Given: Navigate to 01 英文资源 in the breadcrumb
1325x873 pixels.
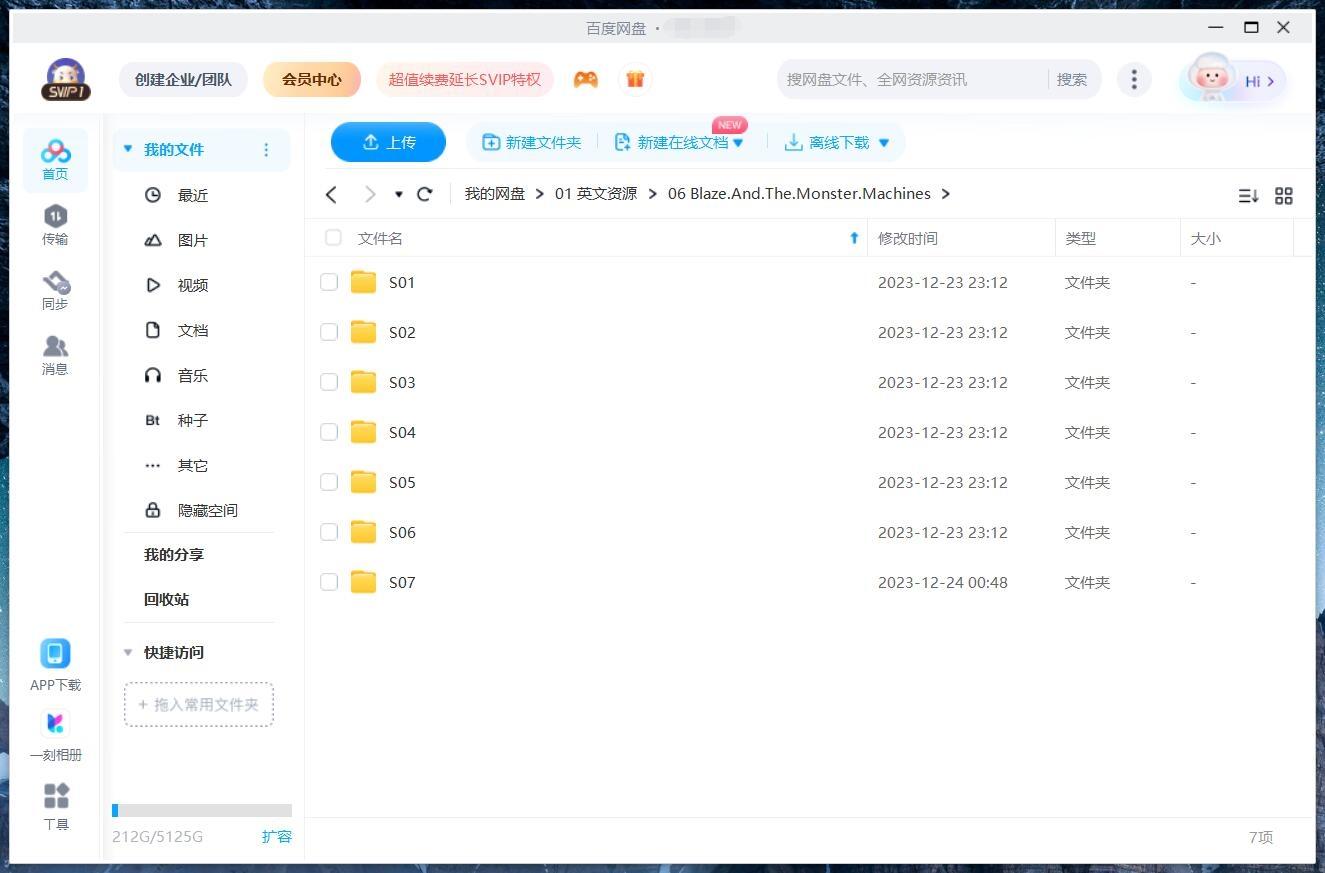Looking at the screenshot, I should 595,193.
